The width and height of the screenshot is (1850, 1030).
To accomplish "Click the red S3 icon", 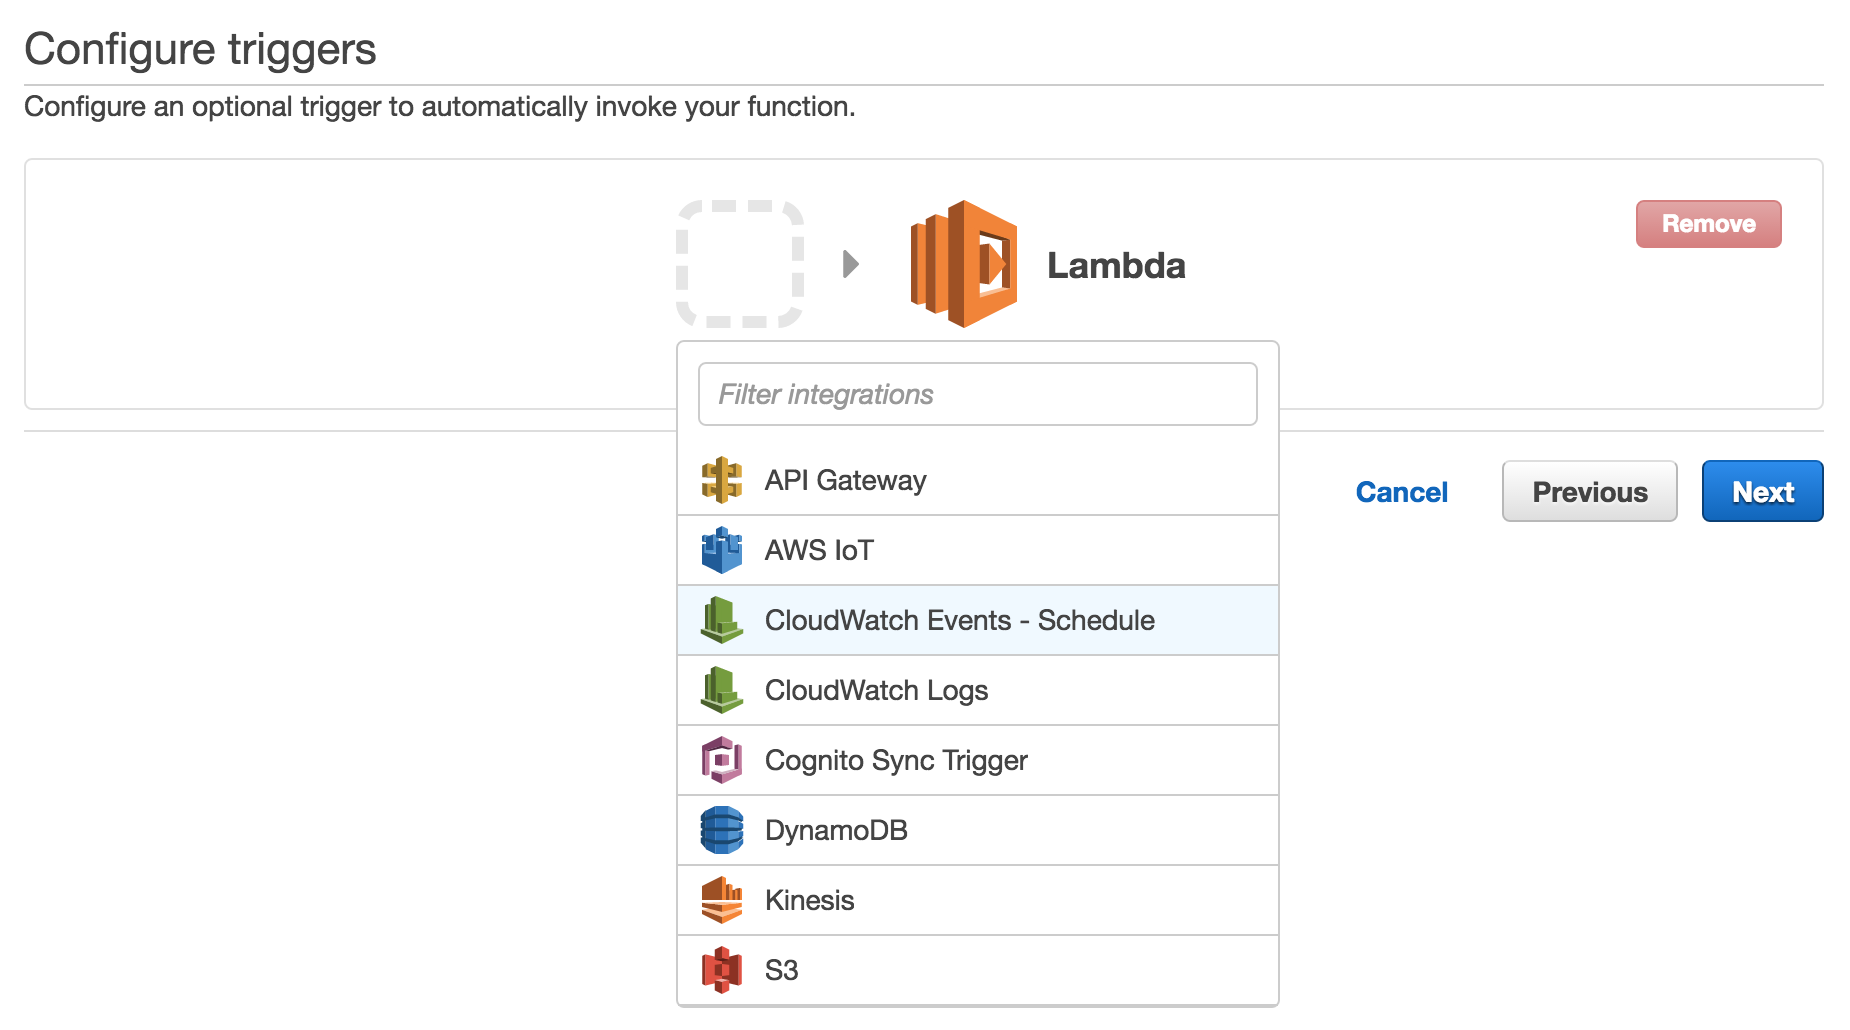I will pyautogui.click(x=721, y=971).
